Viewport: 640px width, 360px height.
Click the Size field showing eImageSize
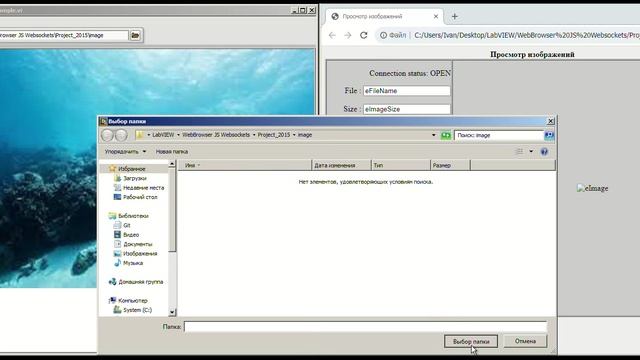click(x=407, y=109)
